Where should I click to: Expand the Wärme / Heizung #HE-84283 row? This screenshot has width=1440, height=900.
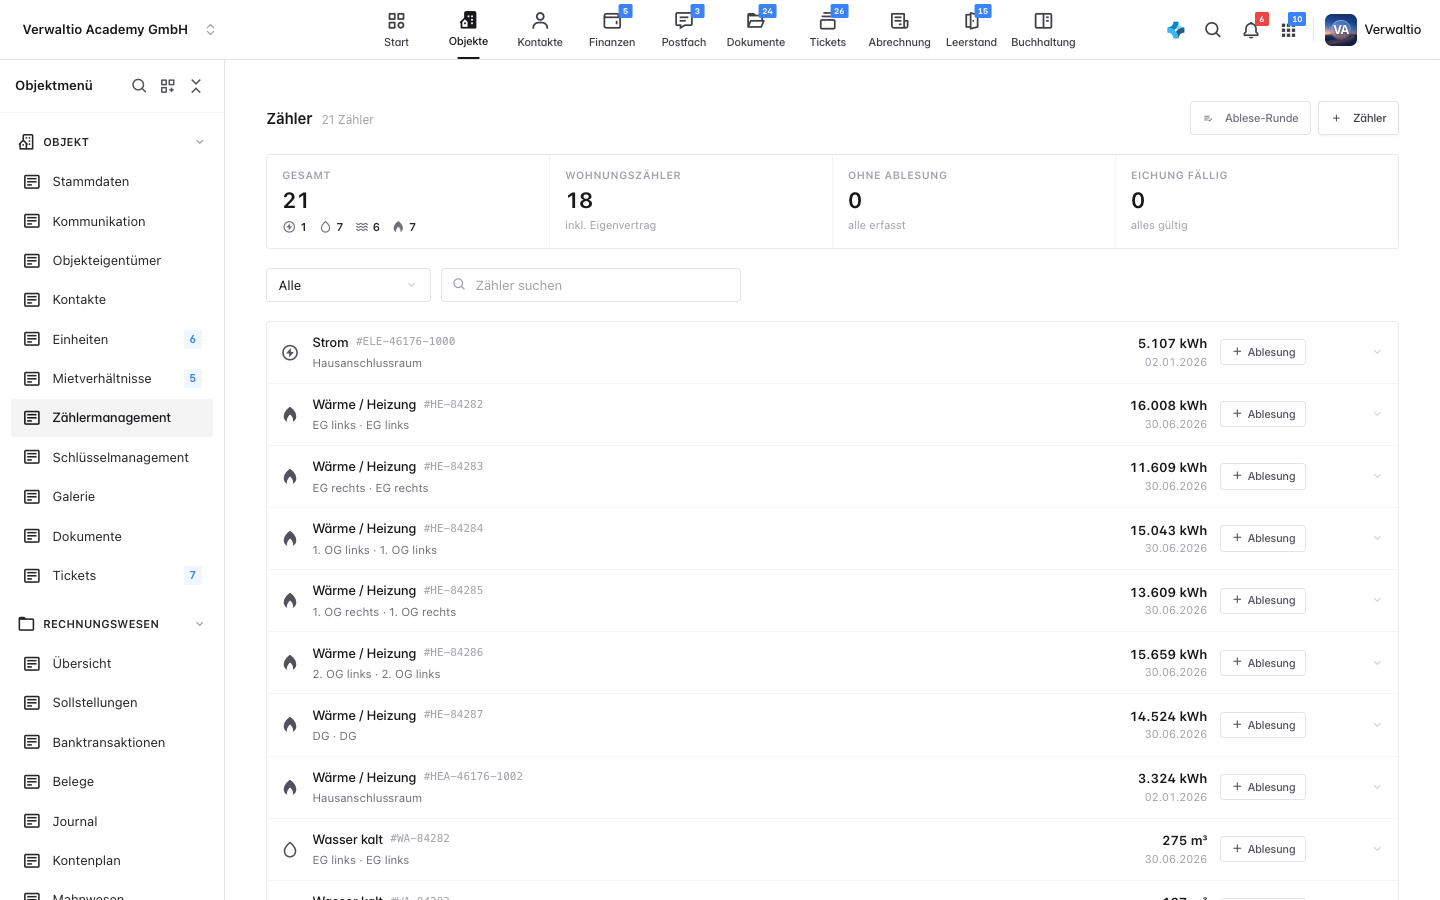(1377, 476)
